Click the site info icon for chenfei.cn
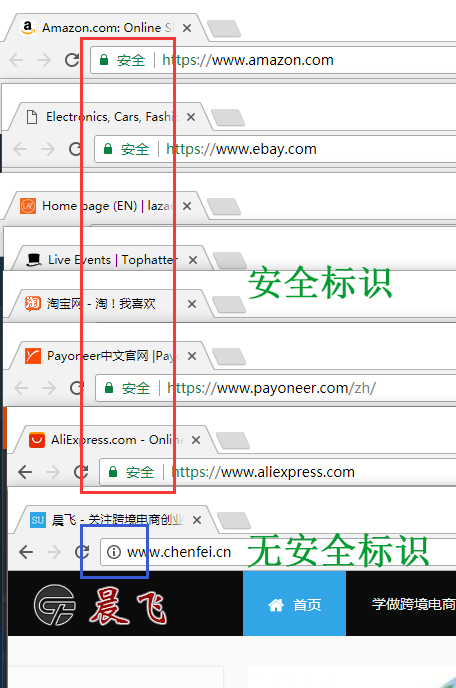This screenshot has width=456, height=688. tap(114, 552)
